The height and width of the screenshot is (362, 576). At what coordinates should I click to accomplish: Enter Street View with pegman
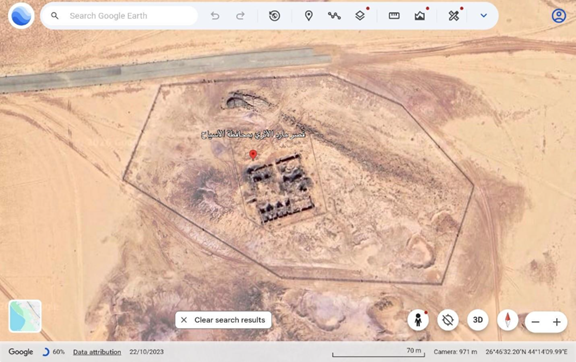point(418,320)
